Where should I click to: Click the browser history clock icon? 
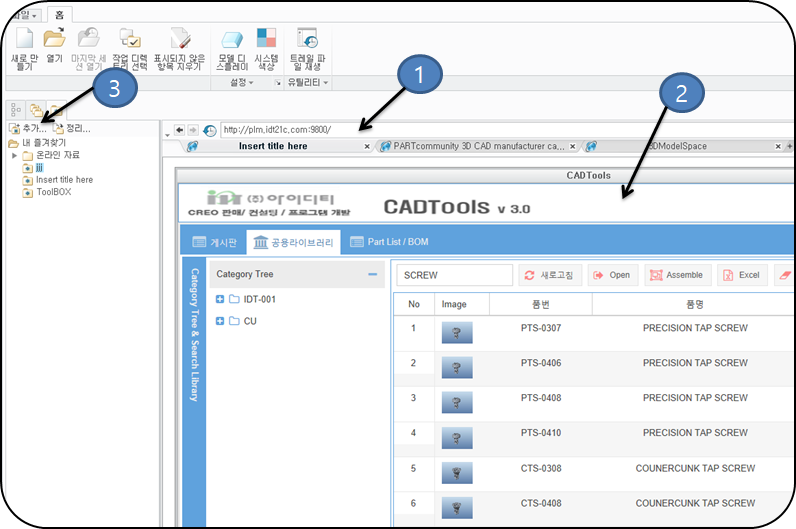click(210, 130)
